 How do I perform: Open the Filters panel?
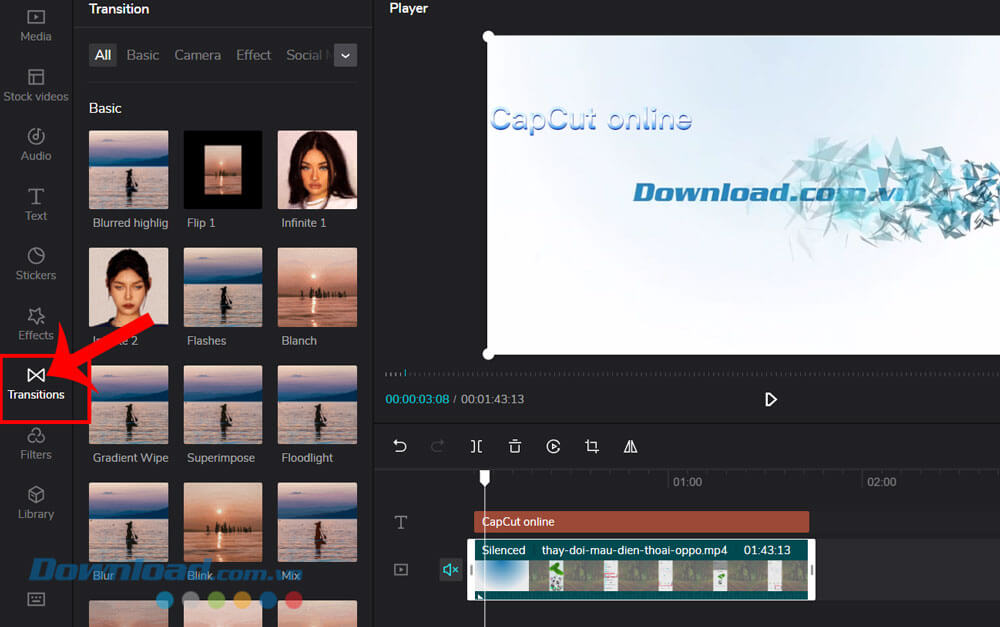[x=36, y=443]
